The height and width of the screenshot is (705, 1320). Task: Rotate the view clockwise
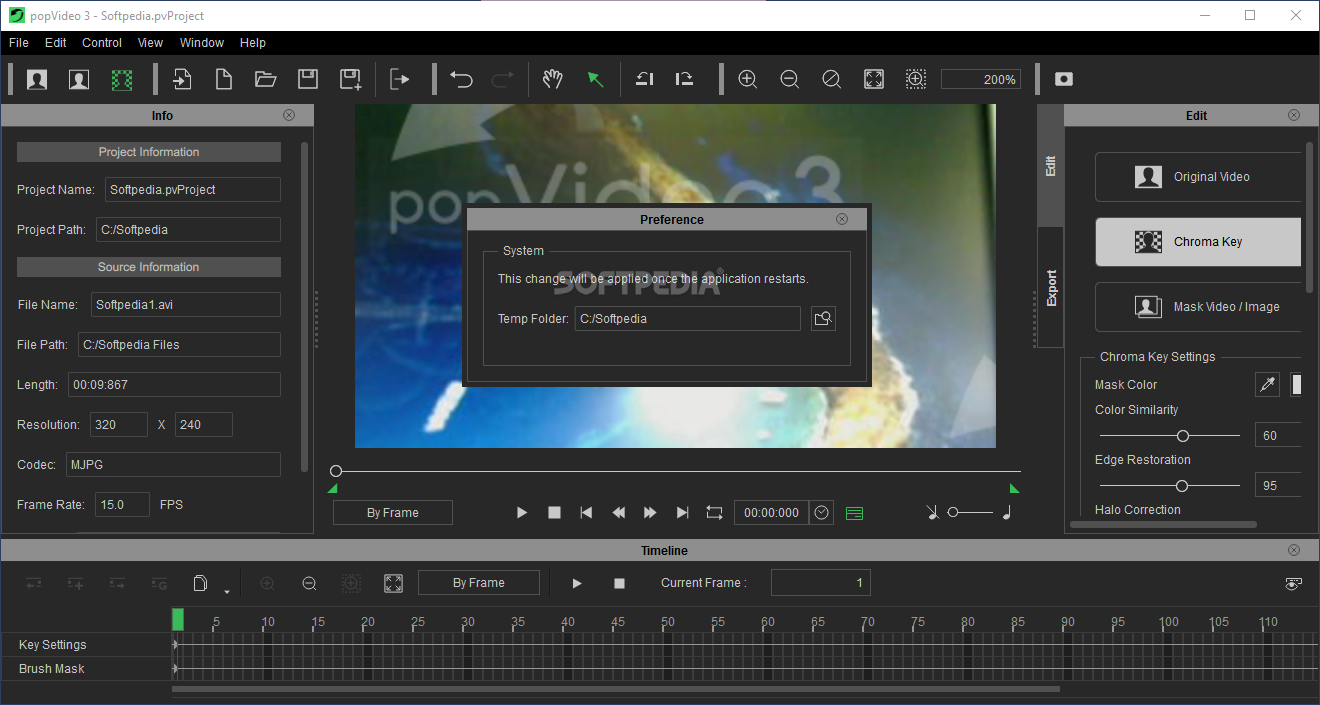(x=685, y=79)
